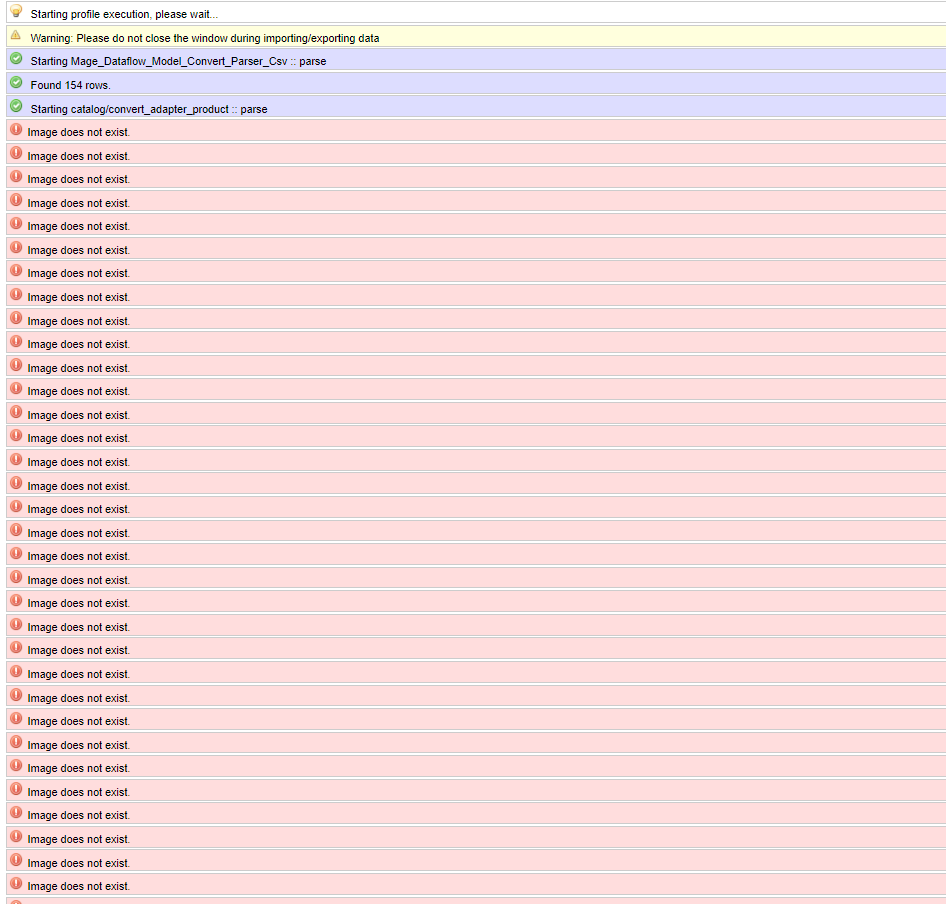Viewport: 946px width, 904px height.
Task: Click the partially visible error icon at bottom
Action: pos(16,902)
